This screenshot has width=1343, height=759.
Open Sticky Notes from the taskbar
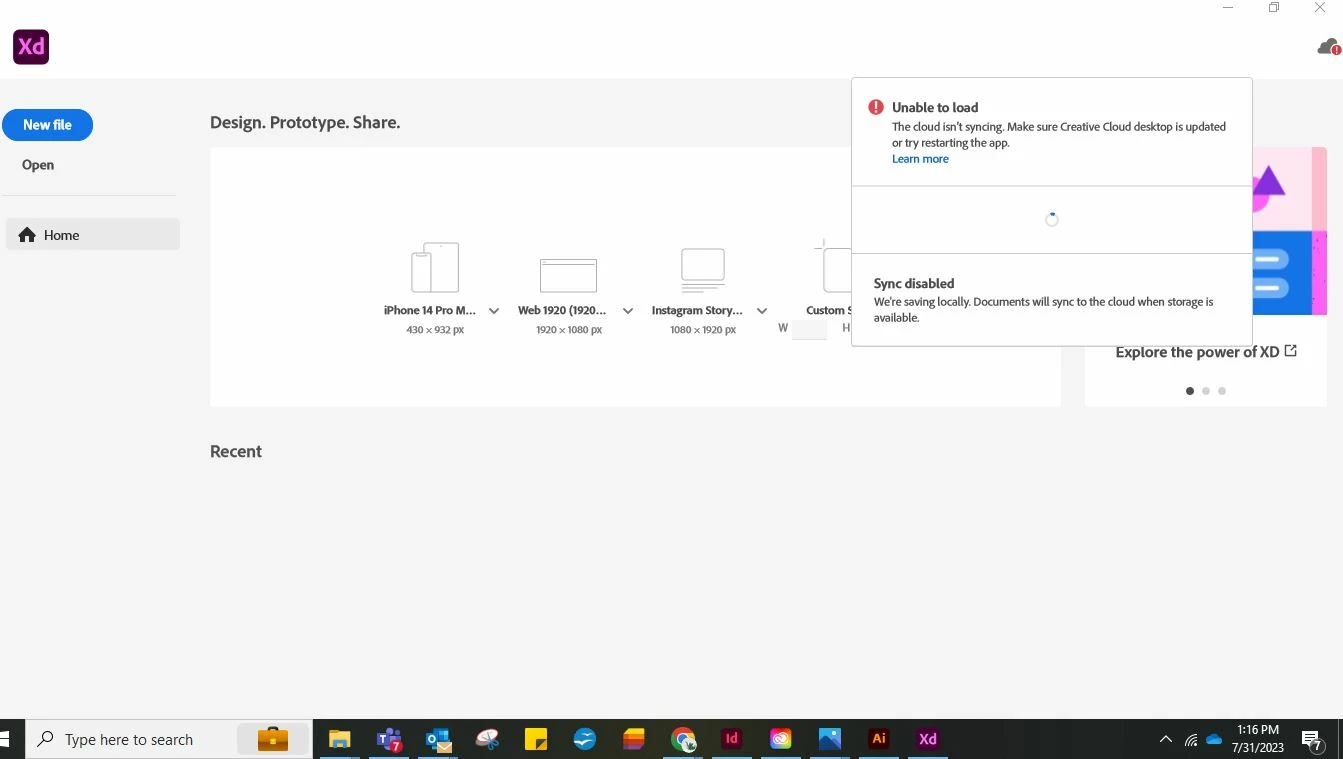tap(536, 739)
